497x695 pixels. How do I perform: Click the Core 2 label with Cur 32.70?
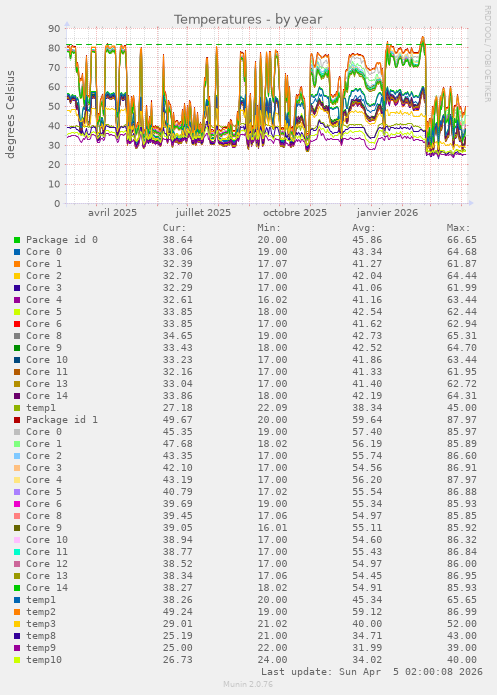(44, 276)
